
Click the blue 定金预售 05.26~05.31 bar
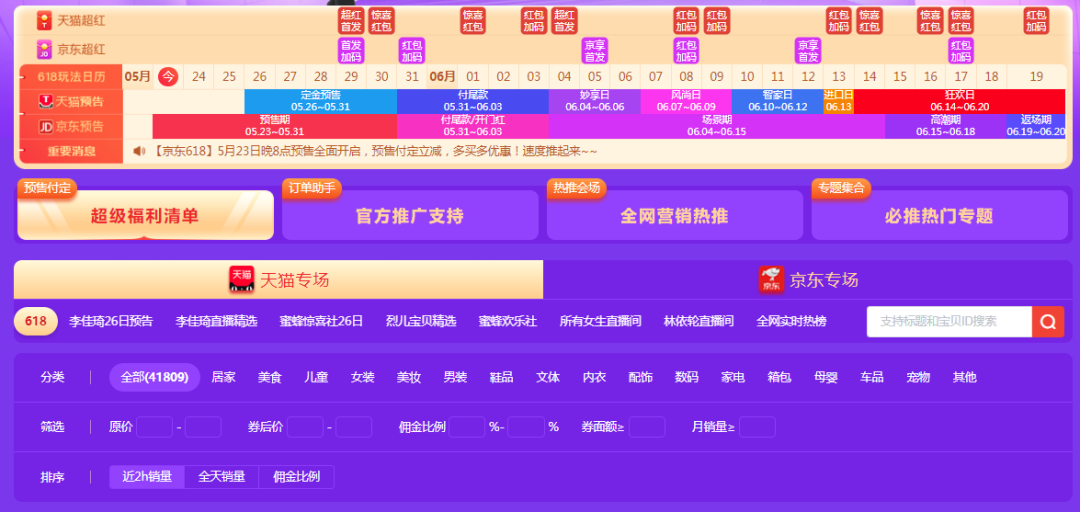(321, 101)
